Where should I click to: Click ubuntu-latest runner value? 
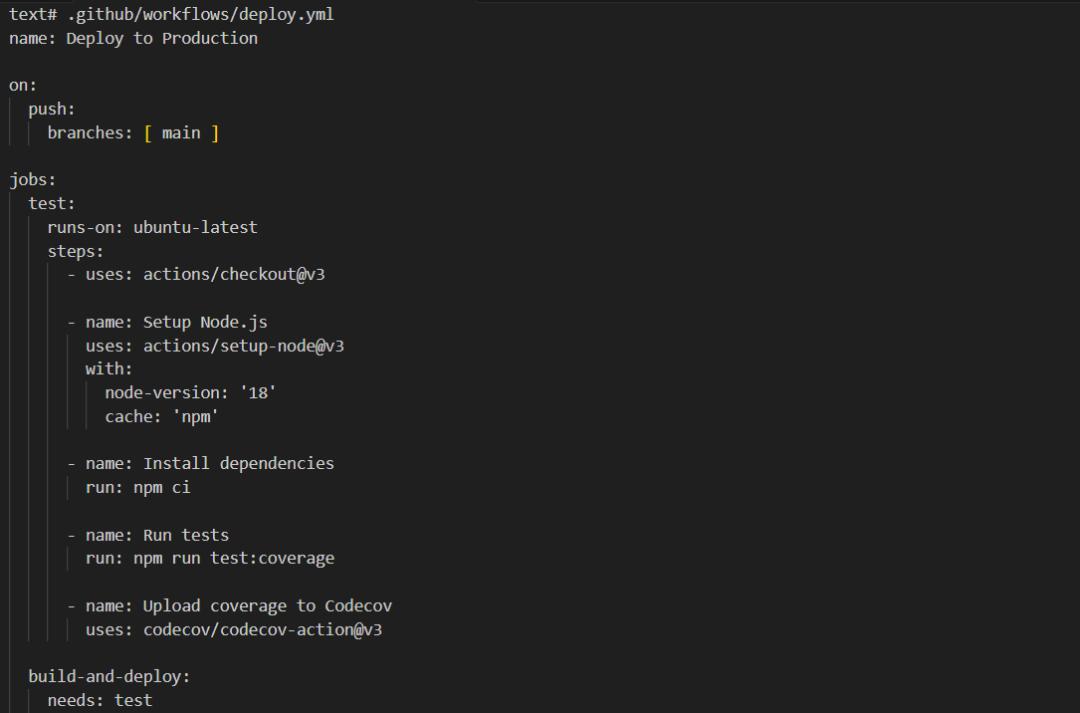196,227
